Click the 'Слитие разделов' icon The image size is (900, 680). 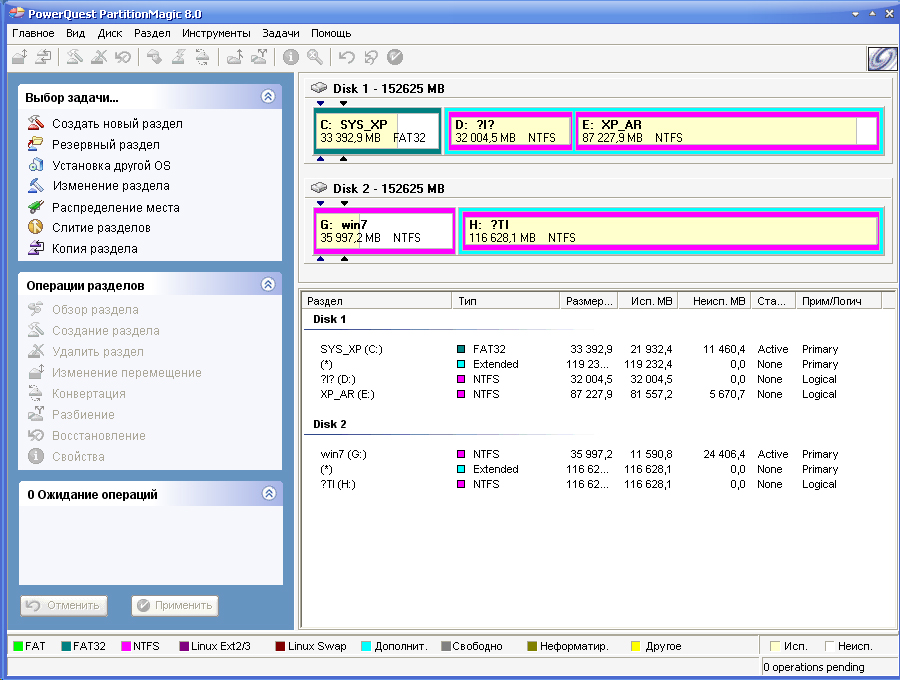(x=36, y=228)
